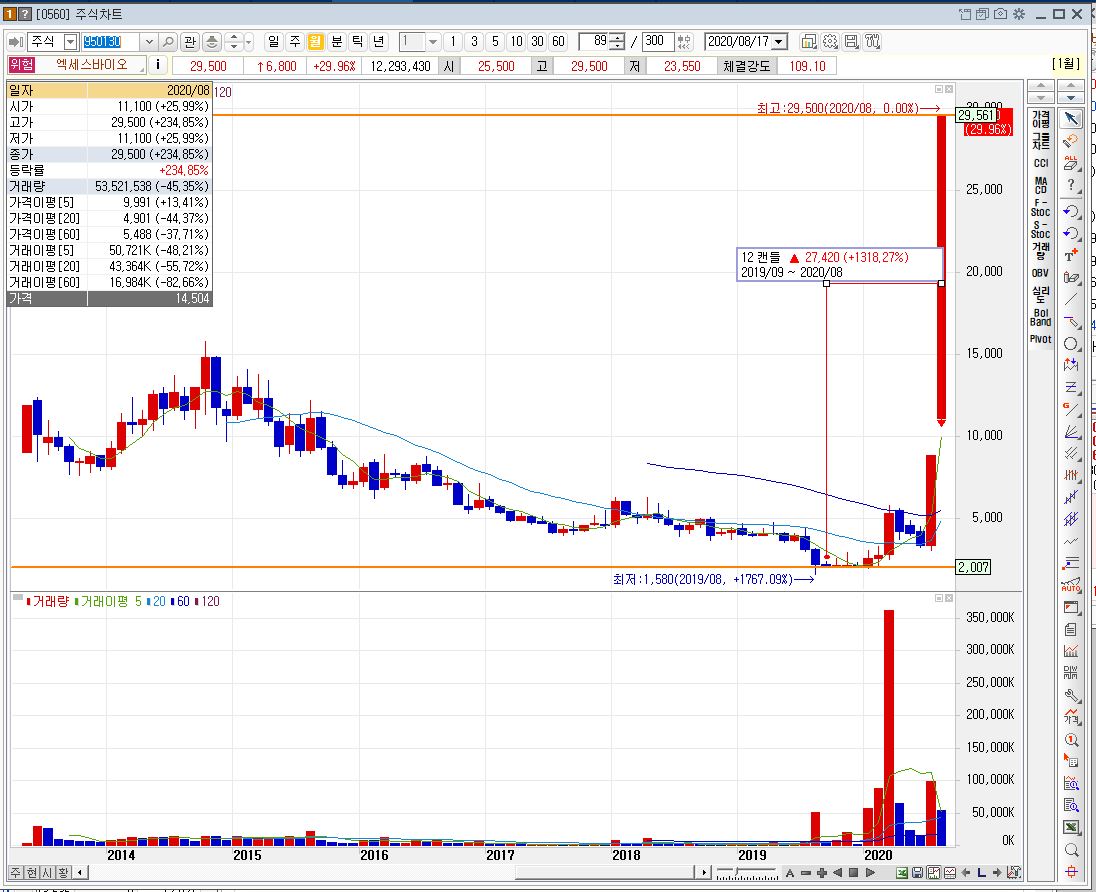Select the arrow pointer tool

(1071, 118)
